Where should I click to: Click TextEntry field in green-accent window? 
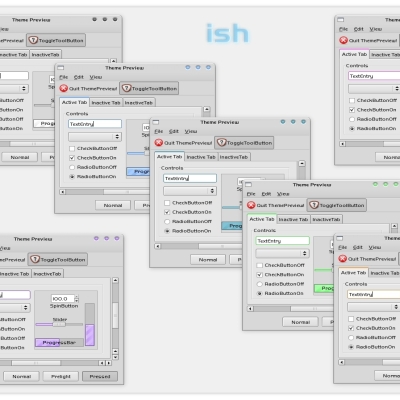[x=283, y=241]
